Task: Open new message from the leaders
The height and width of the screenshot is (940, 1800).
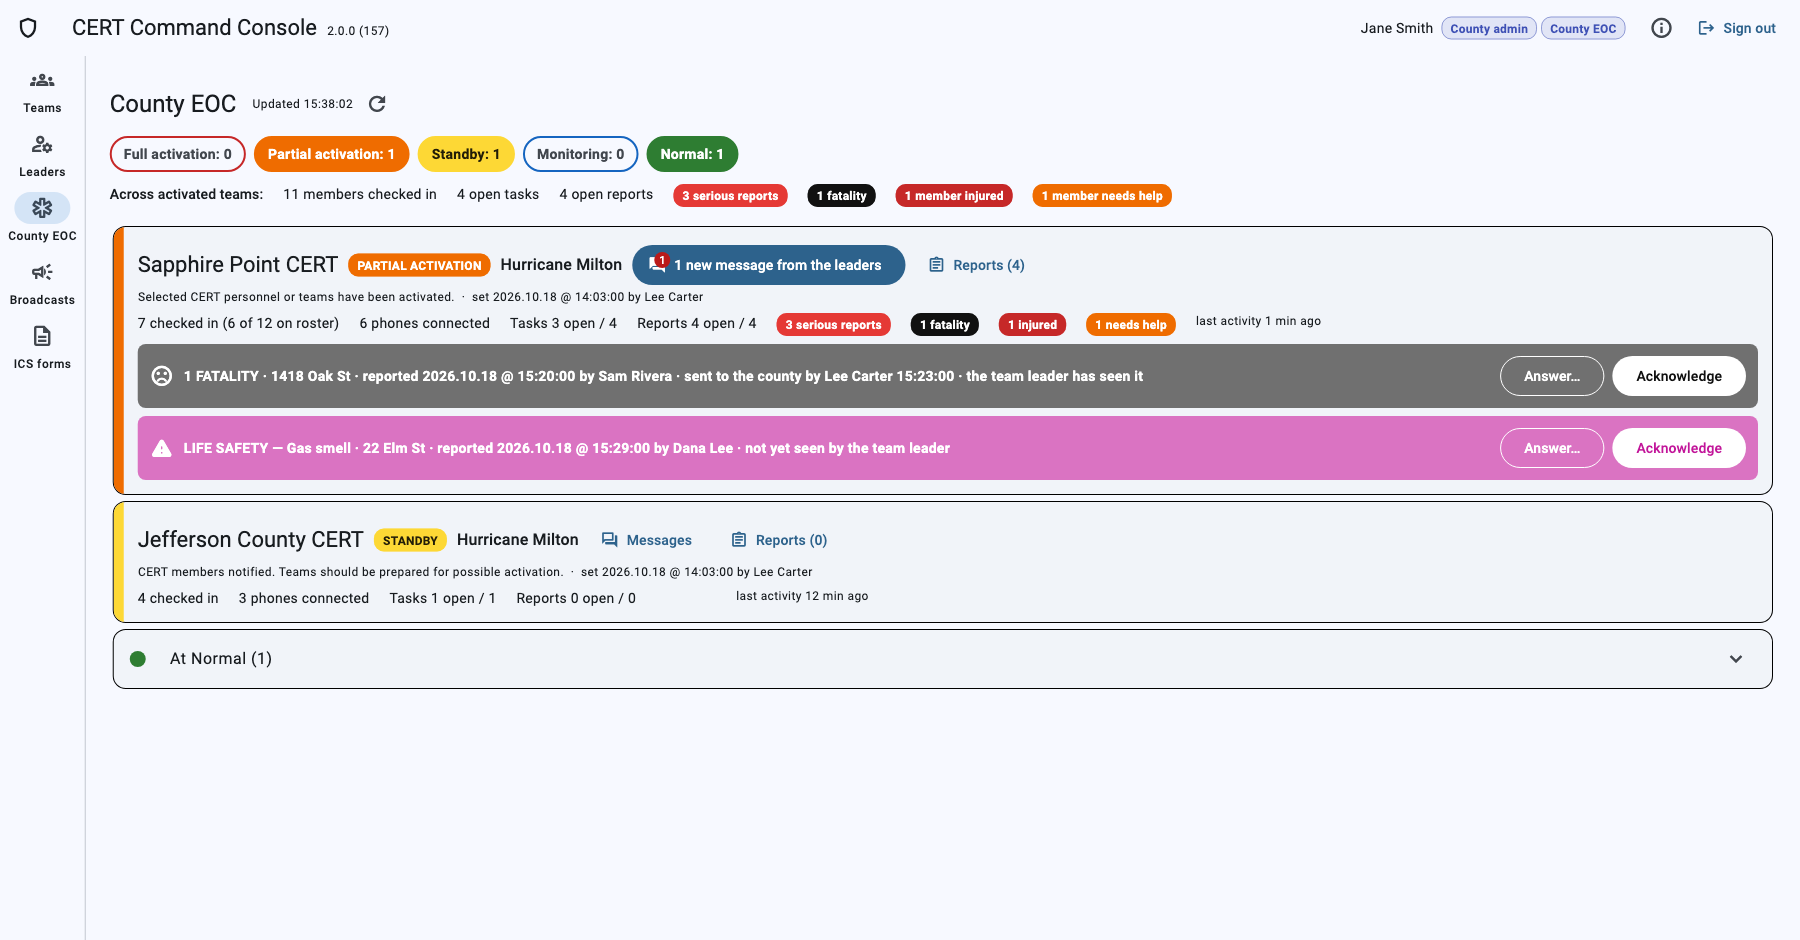Action: [x=768, y=265]
